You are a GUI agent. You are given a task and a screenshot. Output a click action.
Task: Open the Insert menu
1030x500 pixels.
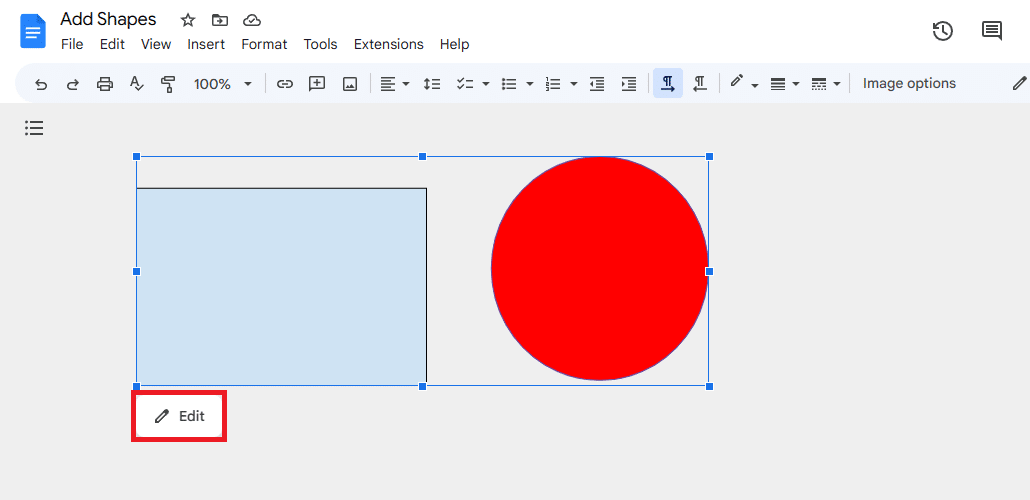pyautogui.click(x=206, y=44)
